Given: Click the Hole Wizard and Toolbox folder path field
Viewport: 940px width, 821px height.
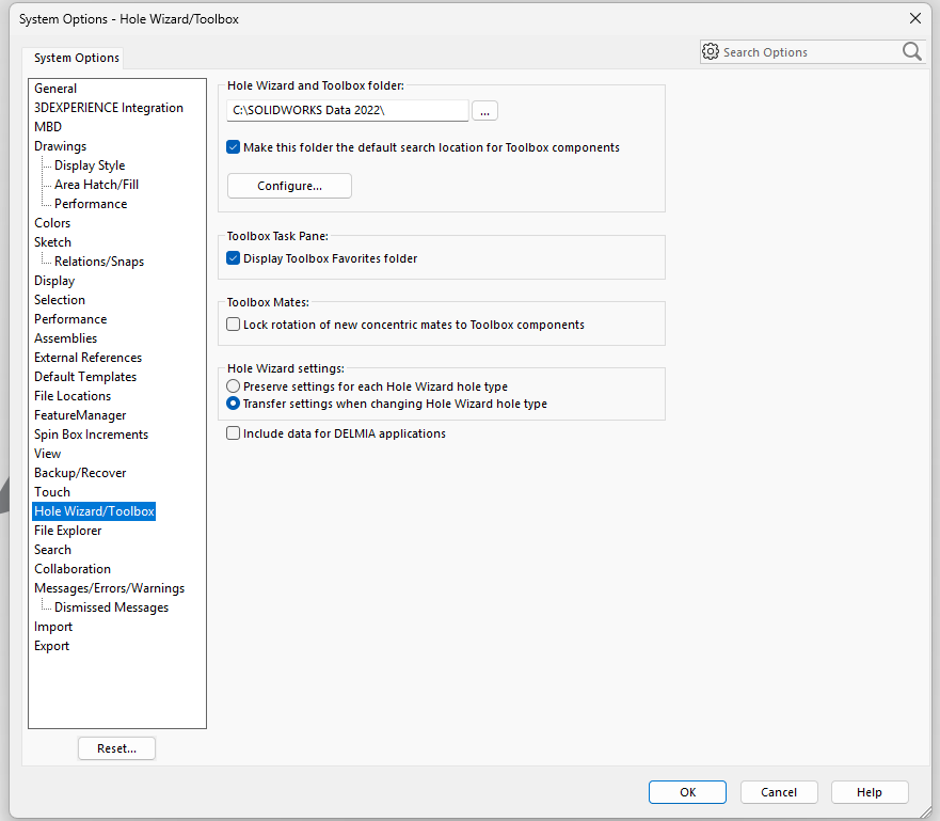Looking at the screenshot, I should (348, 110).
